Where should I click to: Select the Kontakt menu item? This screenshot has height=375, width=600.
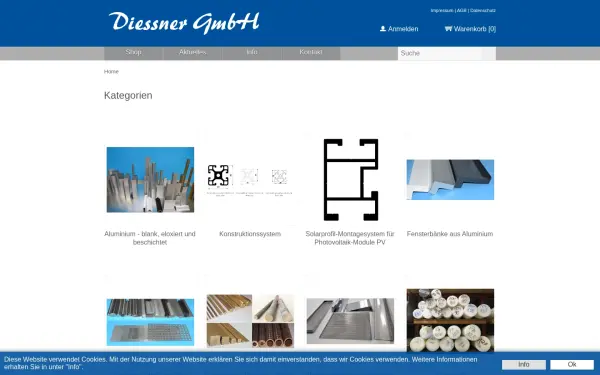311,53
